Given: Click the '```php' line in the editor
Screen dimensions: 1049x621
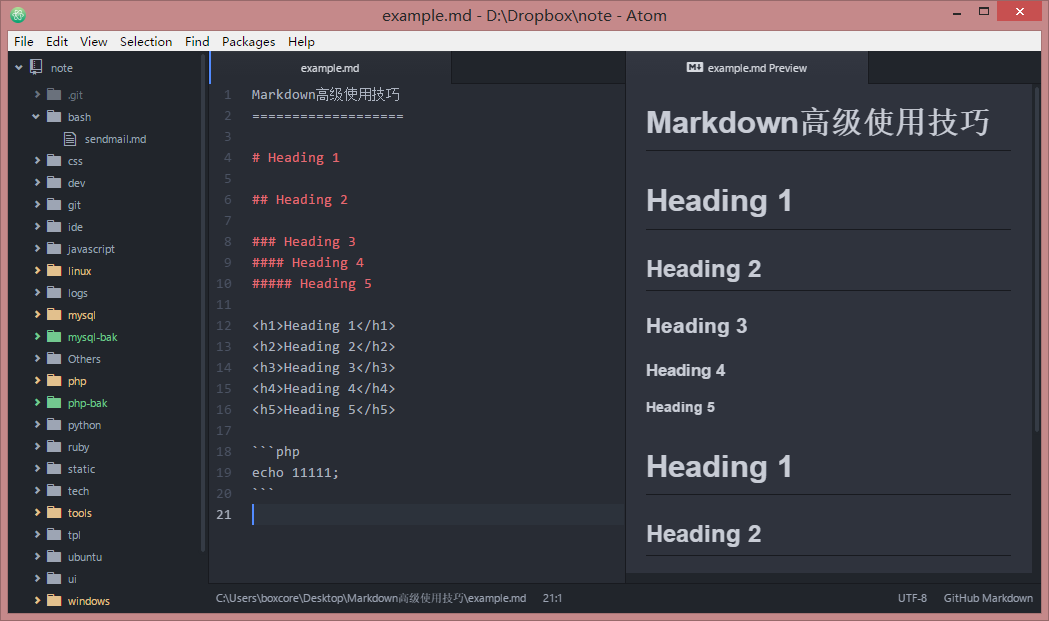Looking at the screenshot, I should point(276,452).
